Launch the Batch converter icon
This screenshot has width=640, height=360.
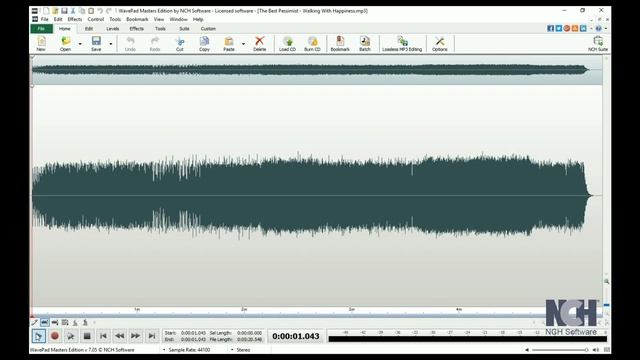364,44
